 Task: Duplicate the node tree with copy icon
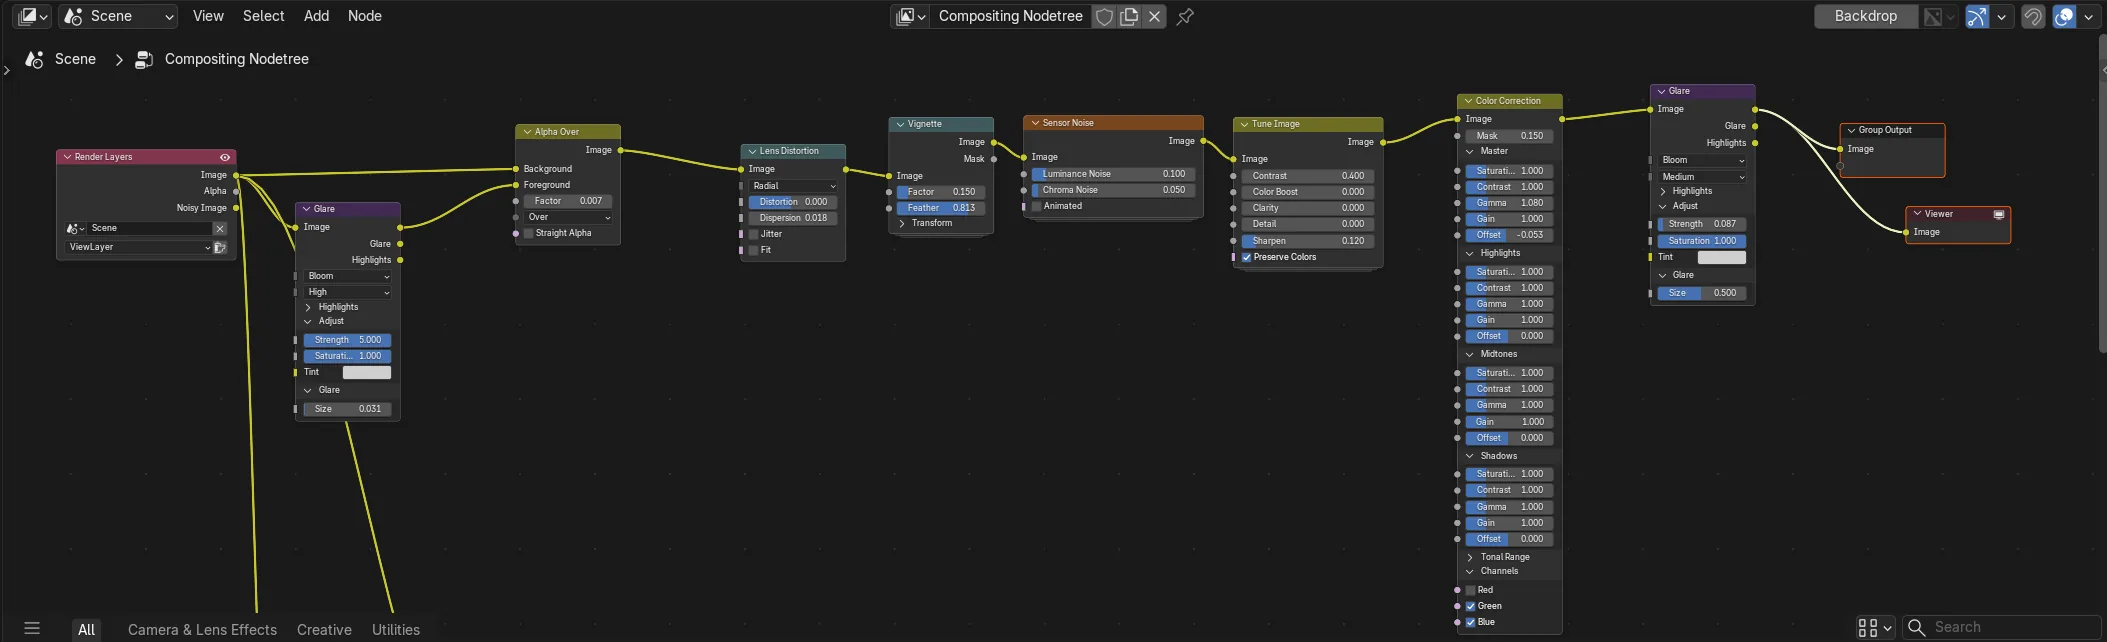point(1129,16)
